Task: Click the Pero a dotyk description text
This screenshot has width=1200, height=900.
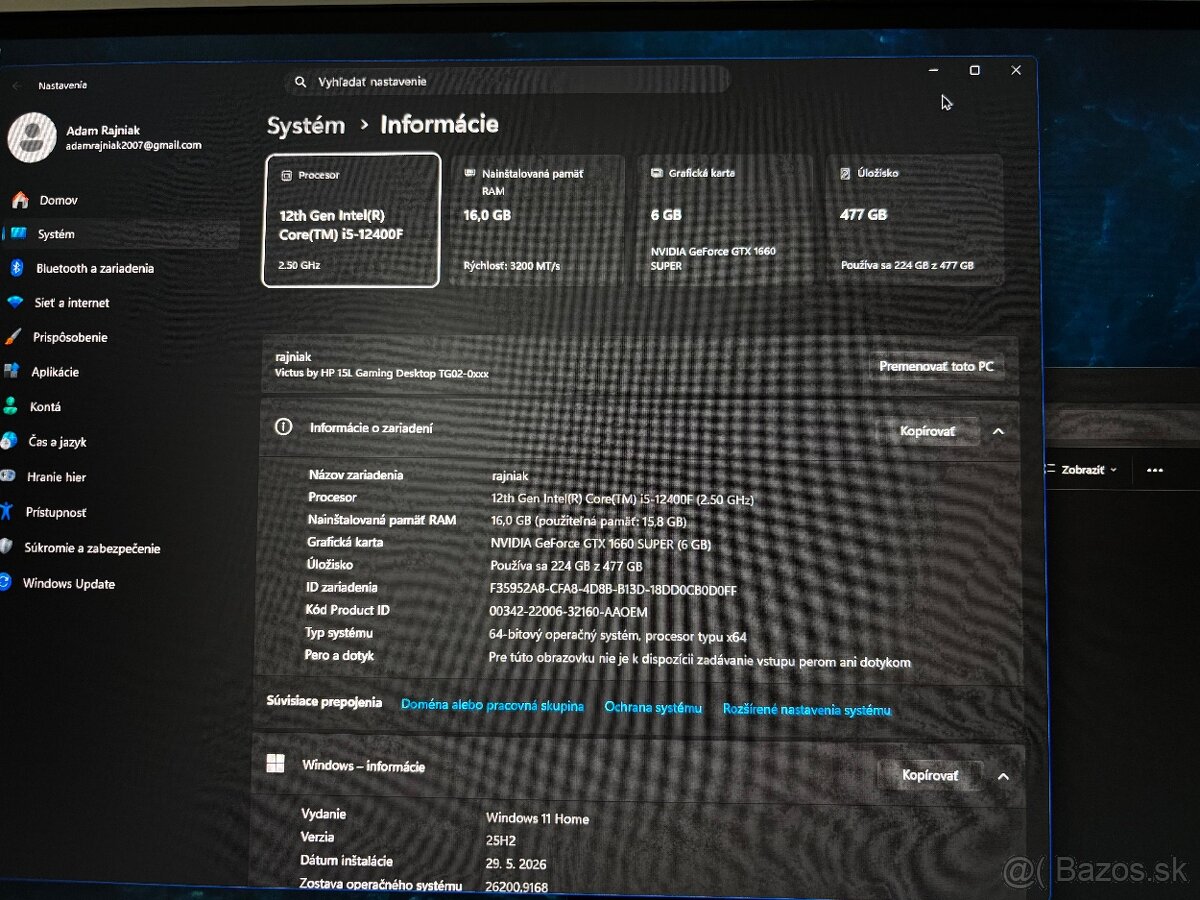Action: click(699, 661)
